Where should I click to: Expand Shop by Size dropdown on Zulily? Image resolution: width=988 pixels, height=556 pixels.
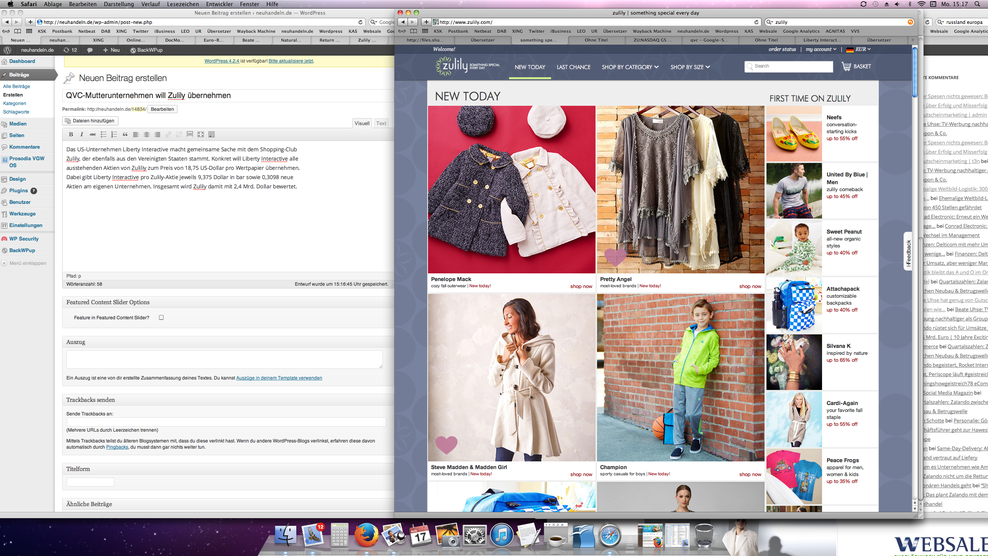pos(690,67)
